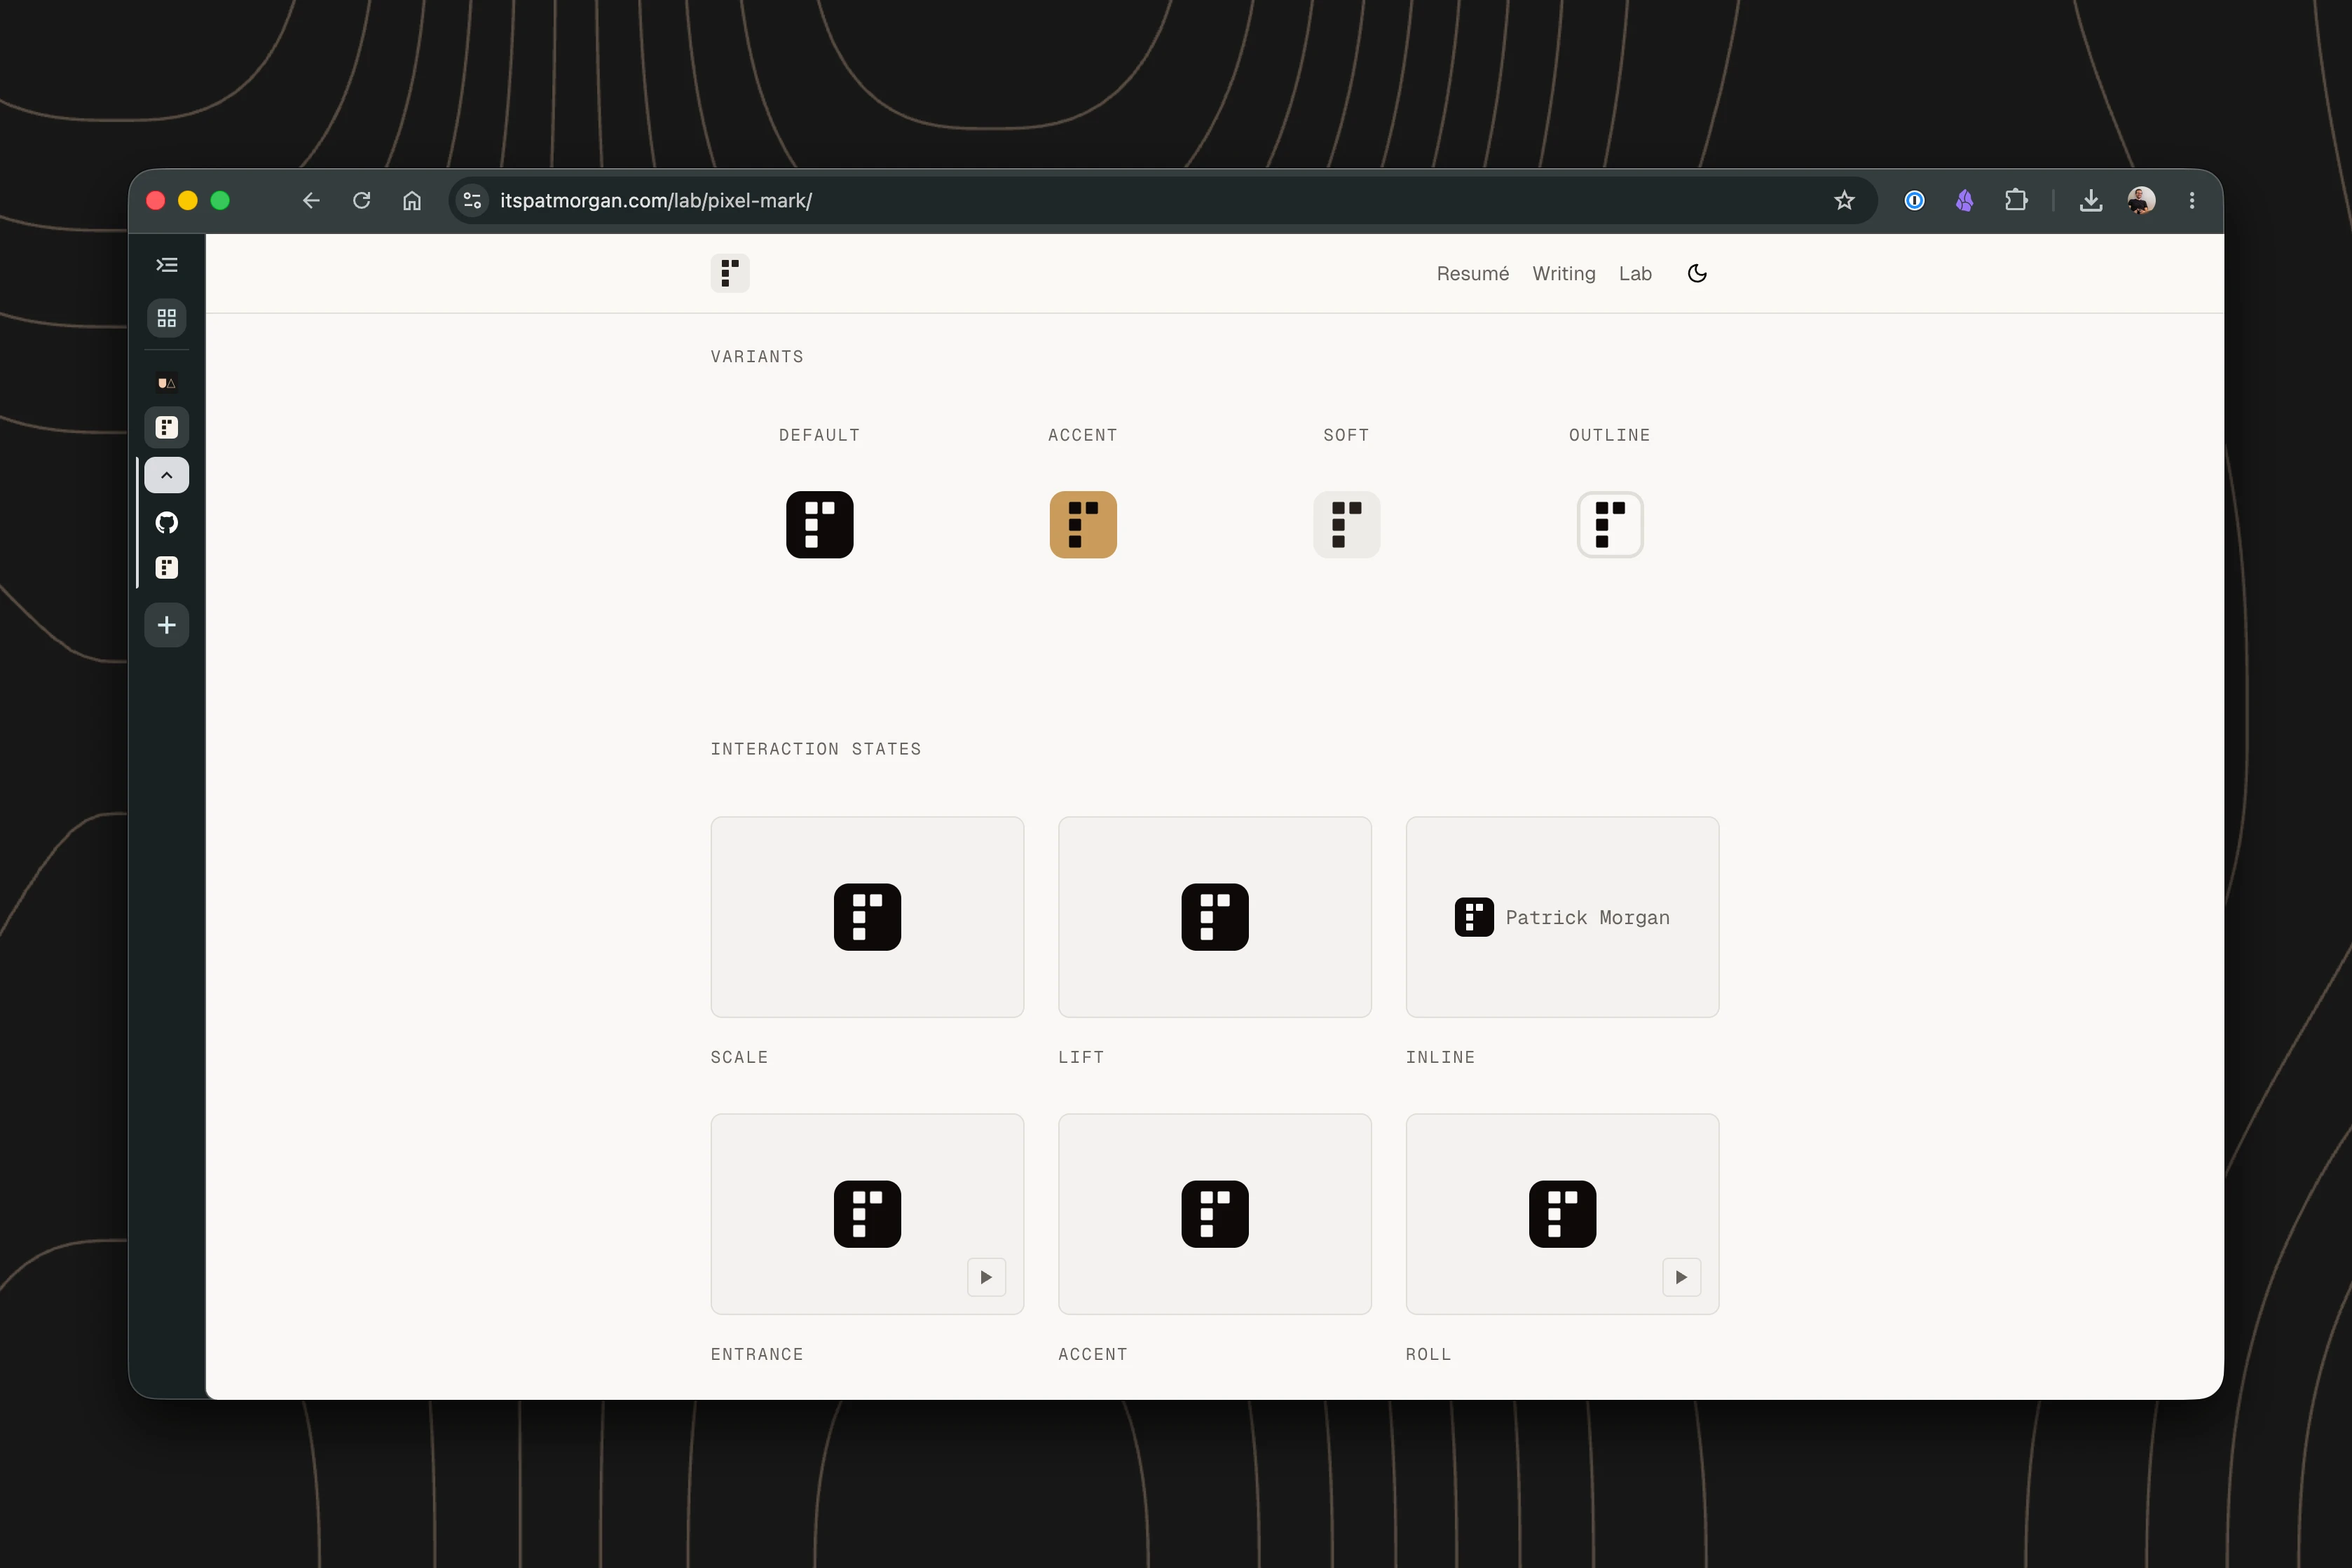
Task: Play the Entrance animation
Action: [986, 1277]
